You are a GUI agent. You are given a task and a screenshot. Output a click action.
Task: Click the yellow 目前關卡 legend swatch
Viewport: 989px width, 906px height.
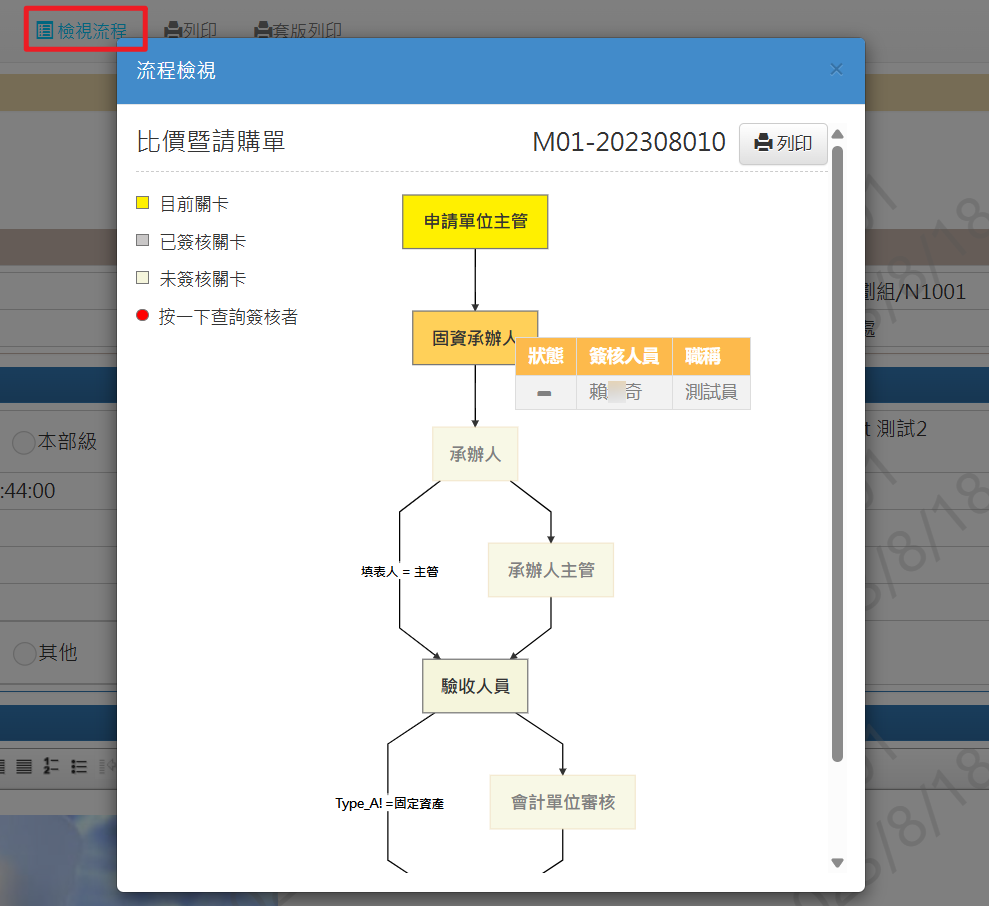pyautogui.click(x=142, y=203)
